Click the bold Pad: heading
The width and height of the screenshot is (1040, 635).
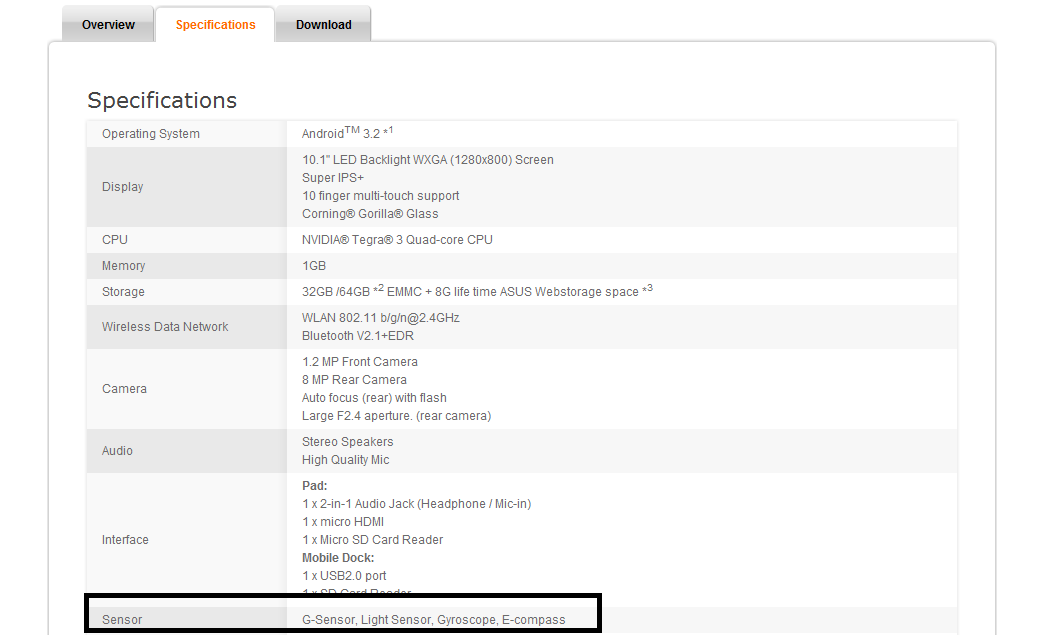pyautogui.click(x=314, y=486)
